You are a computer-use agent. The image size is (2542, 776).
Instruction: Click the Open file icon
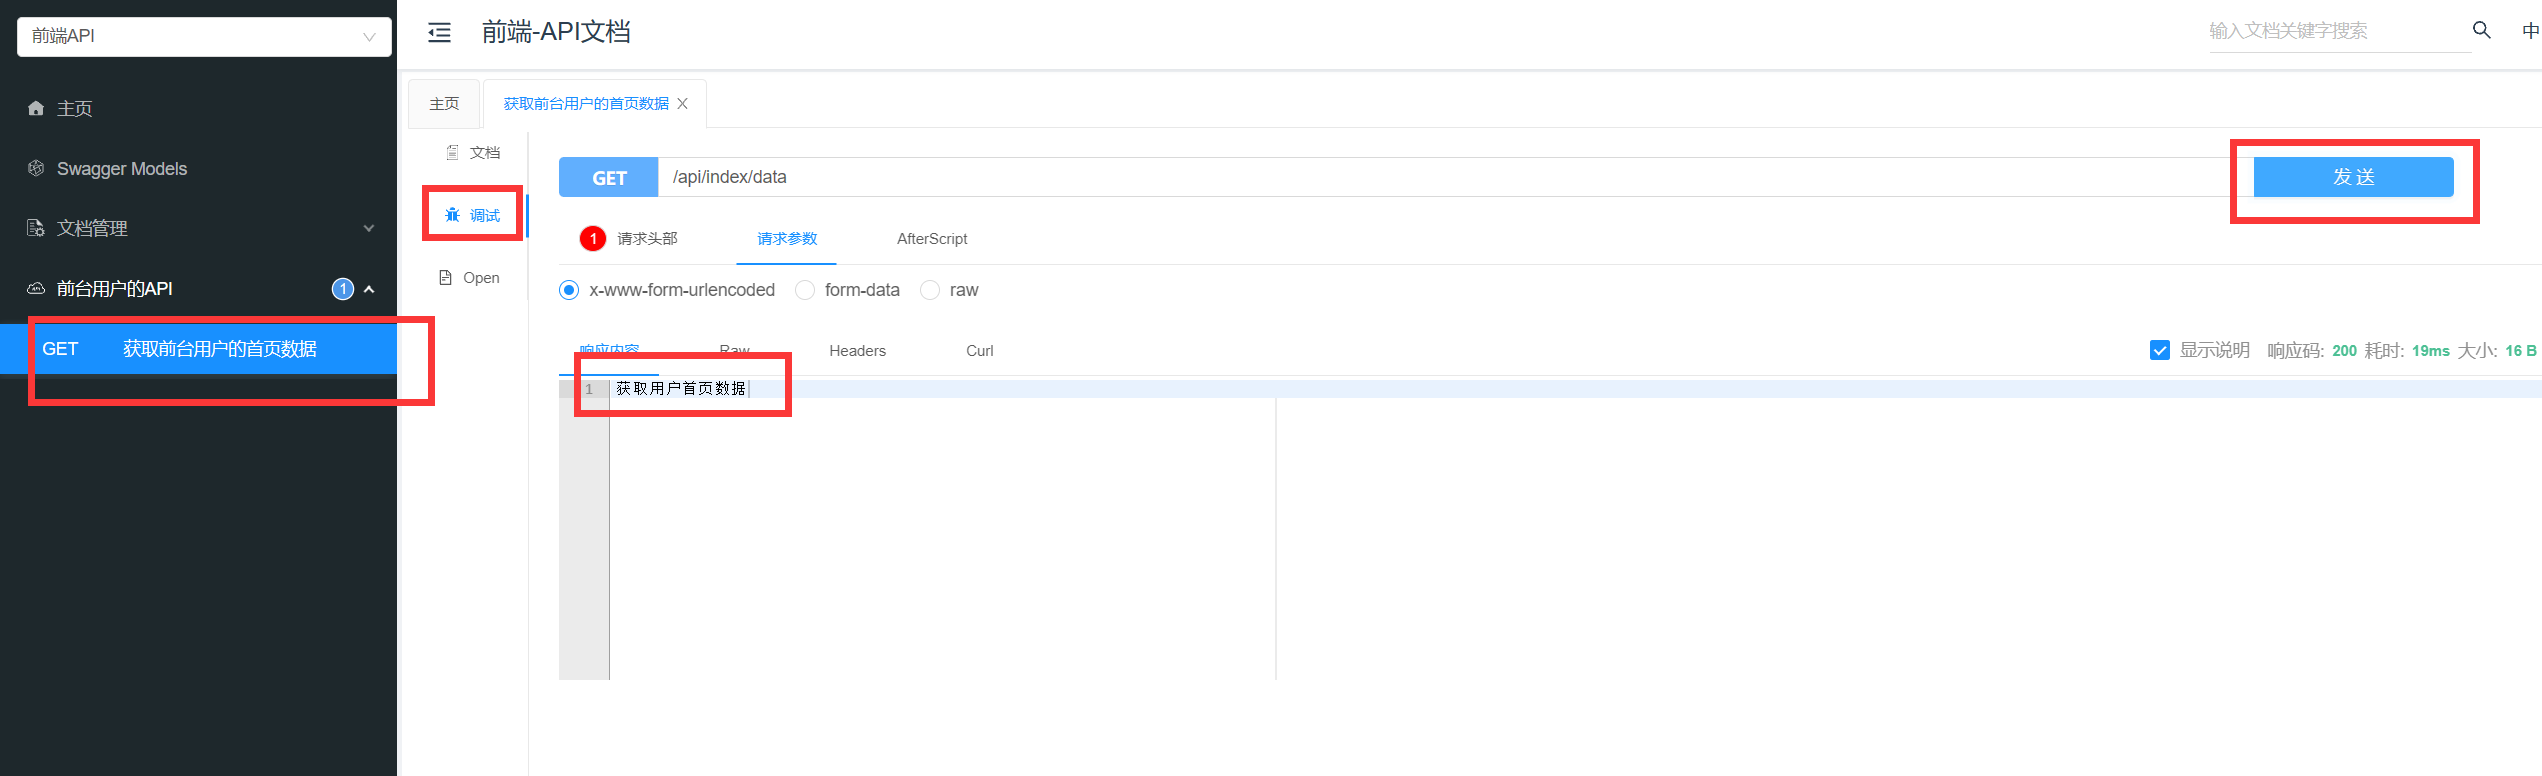pos(446,277)
